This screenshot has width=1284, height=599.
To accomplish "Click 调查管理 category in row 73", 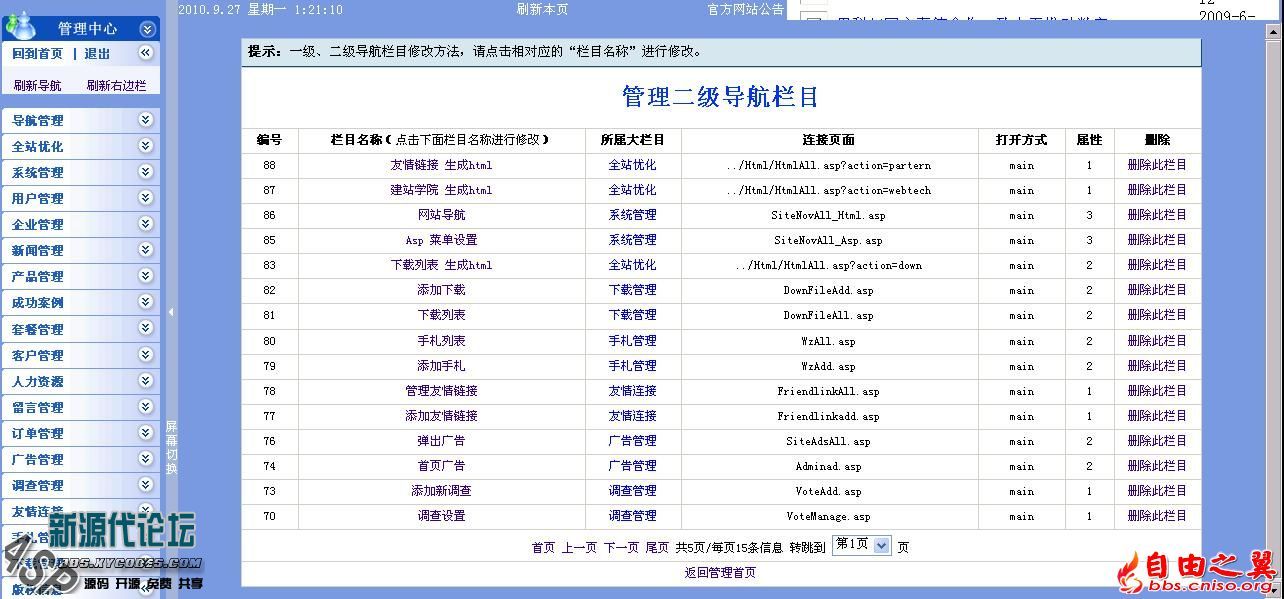I will [633, 491].
